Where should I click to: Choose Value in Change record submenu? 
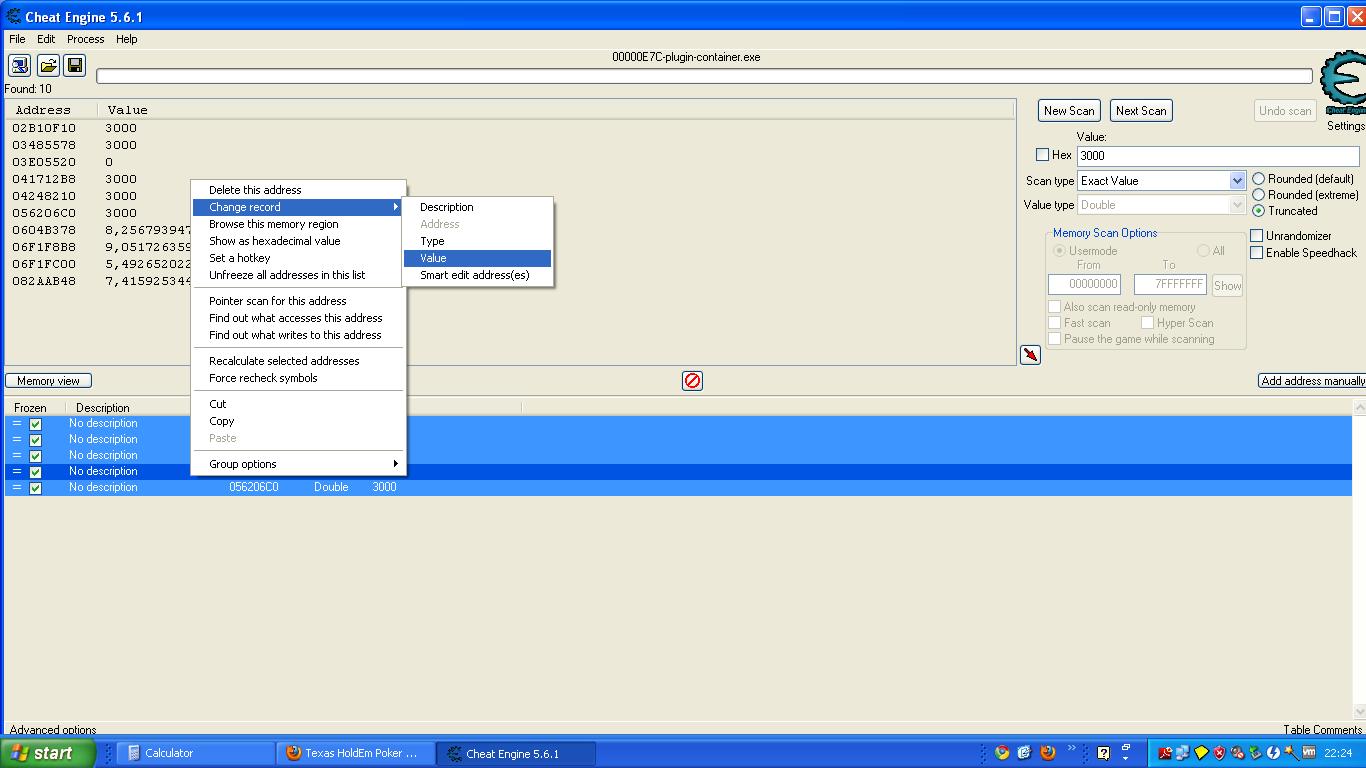pos(477,258)
